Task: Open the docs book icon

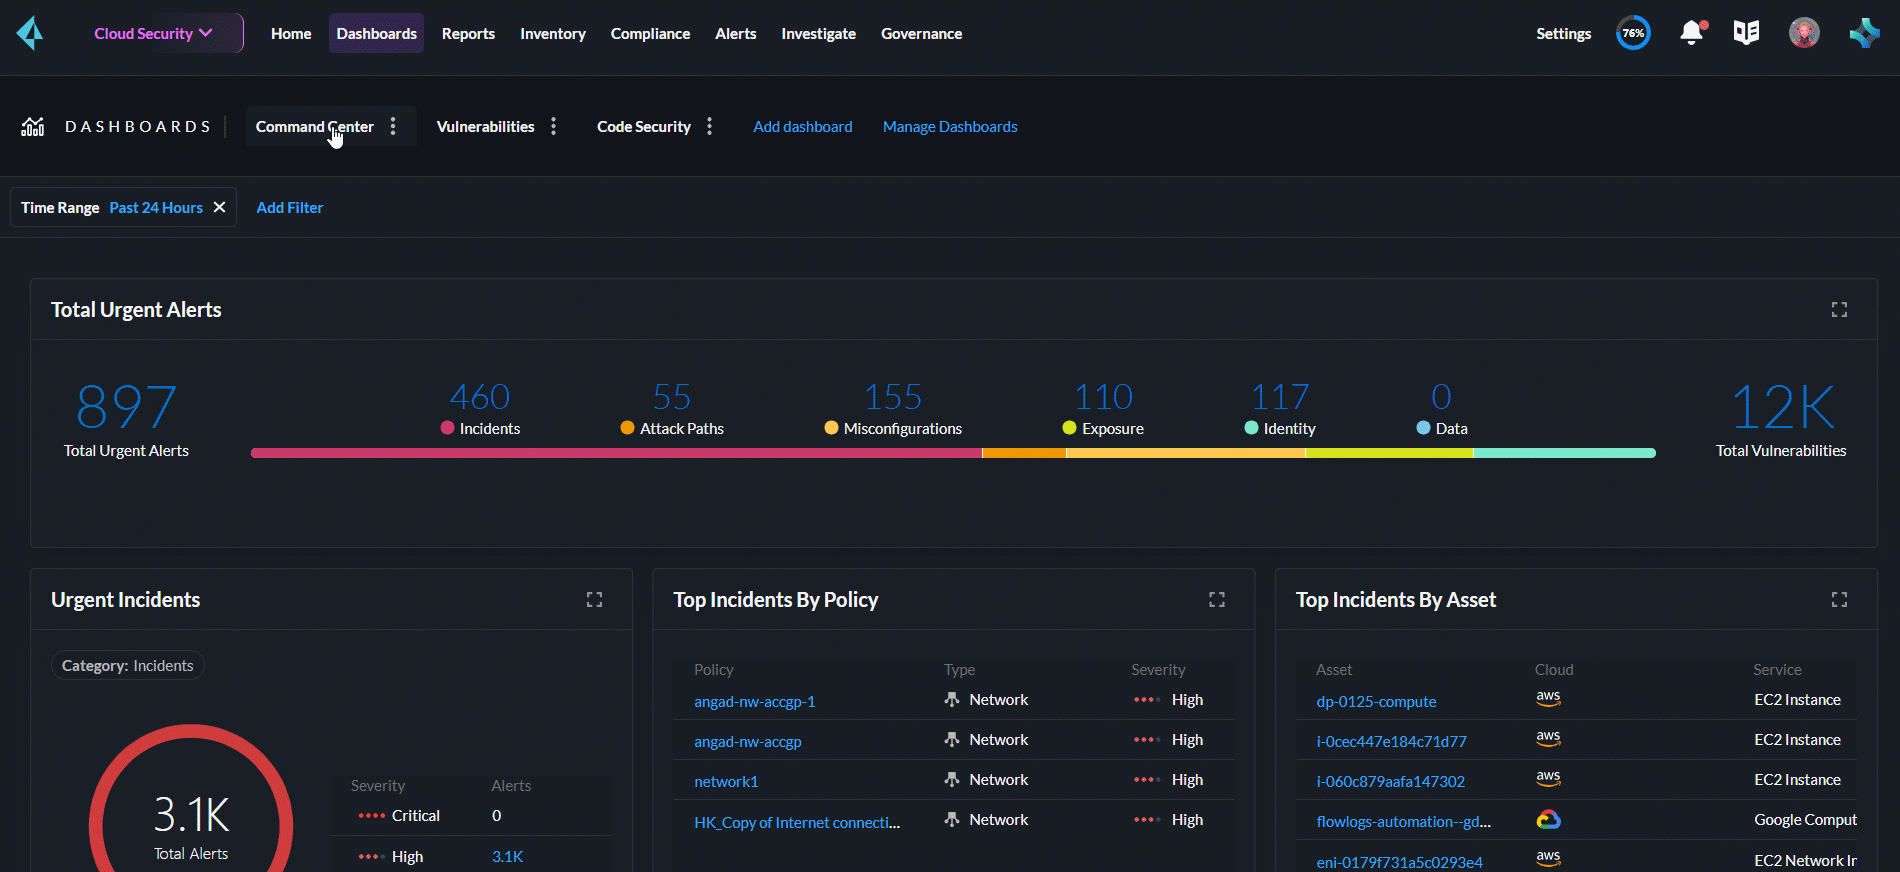Action: tap(1746, 33)
